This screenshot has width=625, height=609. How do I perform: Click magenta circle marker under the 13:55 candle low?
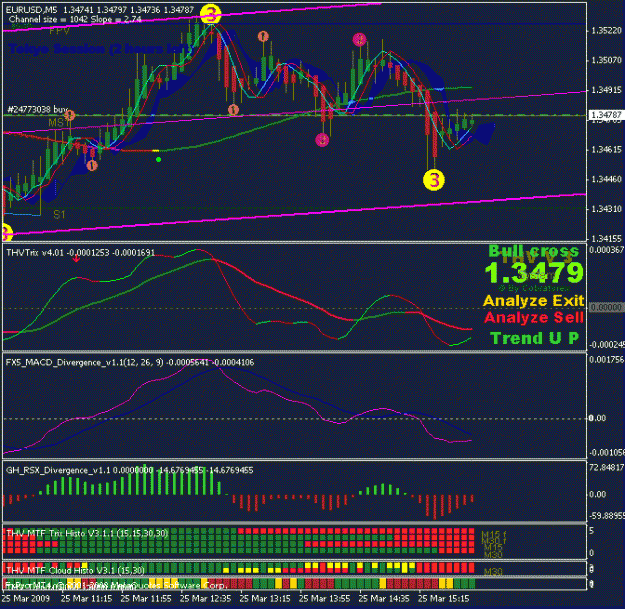coord(322,140)
